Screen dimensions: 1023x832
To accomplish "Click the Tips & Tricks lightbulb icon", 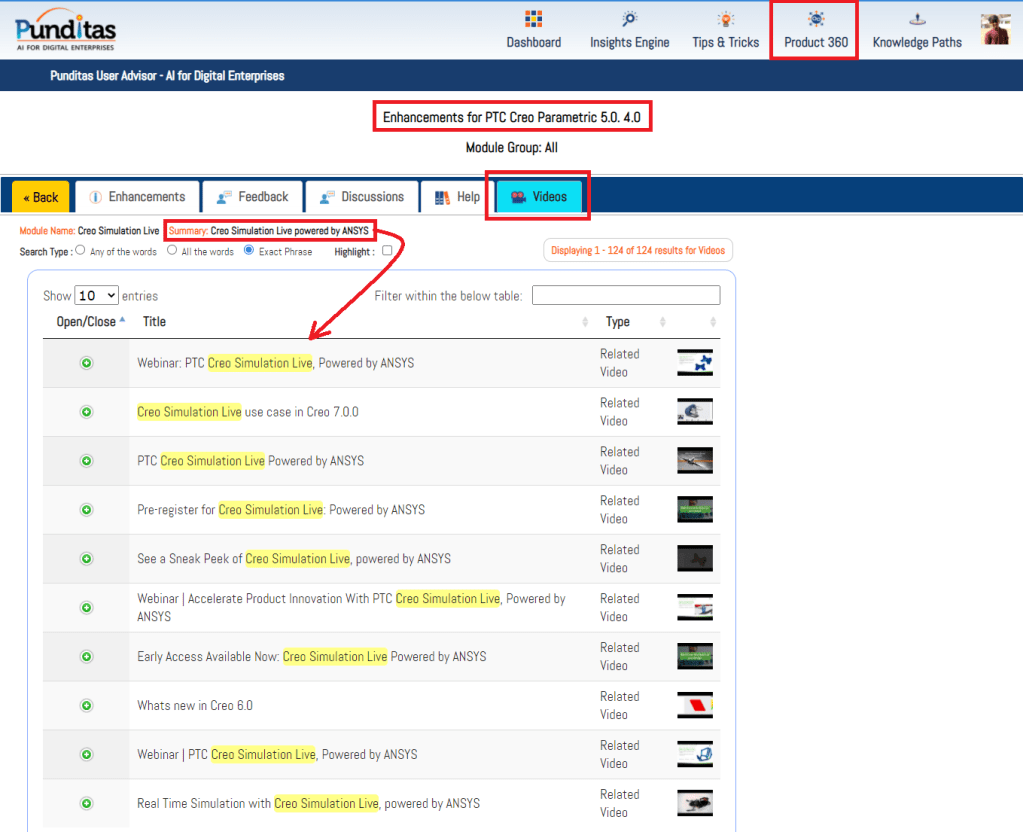I will point(725,20).
